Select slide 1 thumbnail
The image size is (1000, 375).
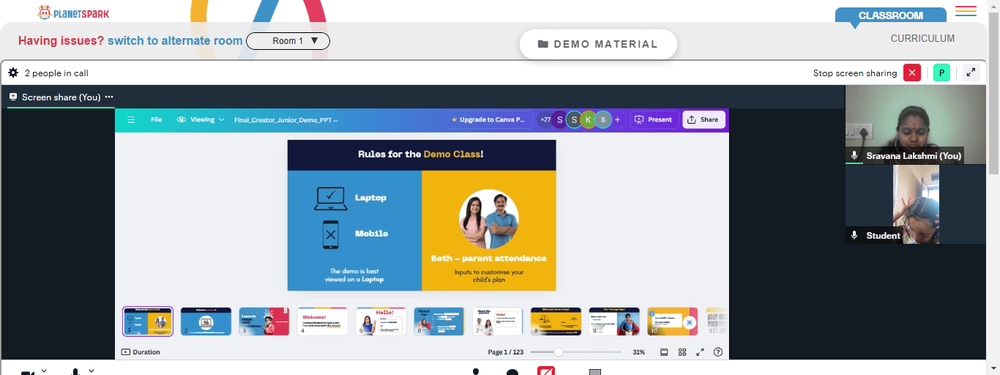(147, 321)
